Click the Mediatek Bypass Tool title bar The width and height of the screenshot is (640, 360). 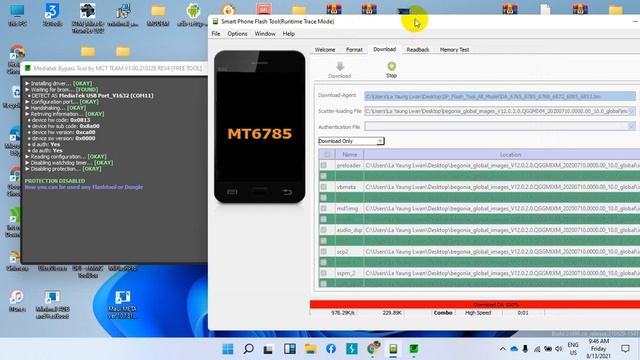coord(114,68)
